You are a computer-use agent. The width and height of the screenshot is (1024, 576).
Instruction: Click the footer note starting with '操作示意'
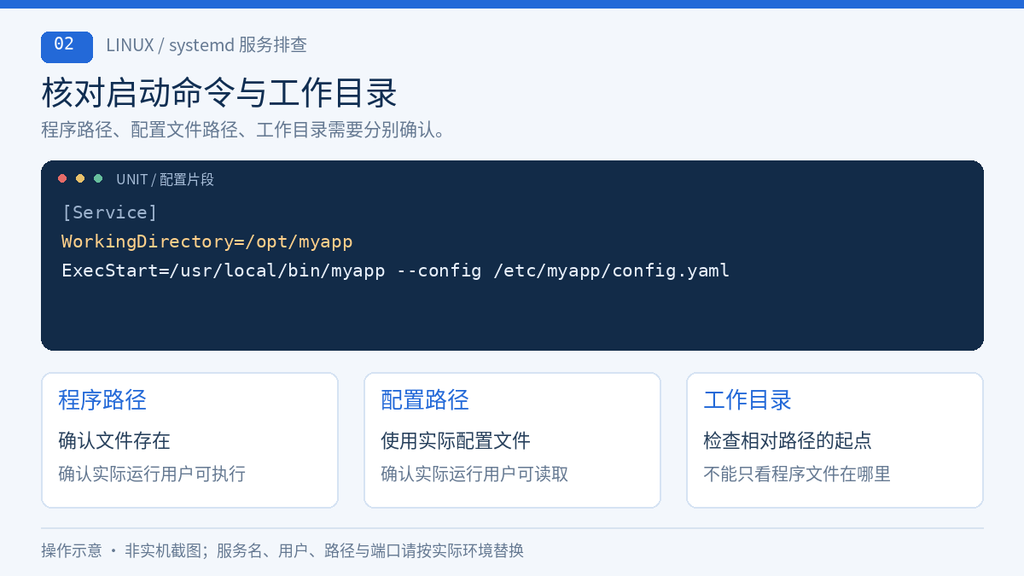click(x=282, y=551)
